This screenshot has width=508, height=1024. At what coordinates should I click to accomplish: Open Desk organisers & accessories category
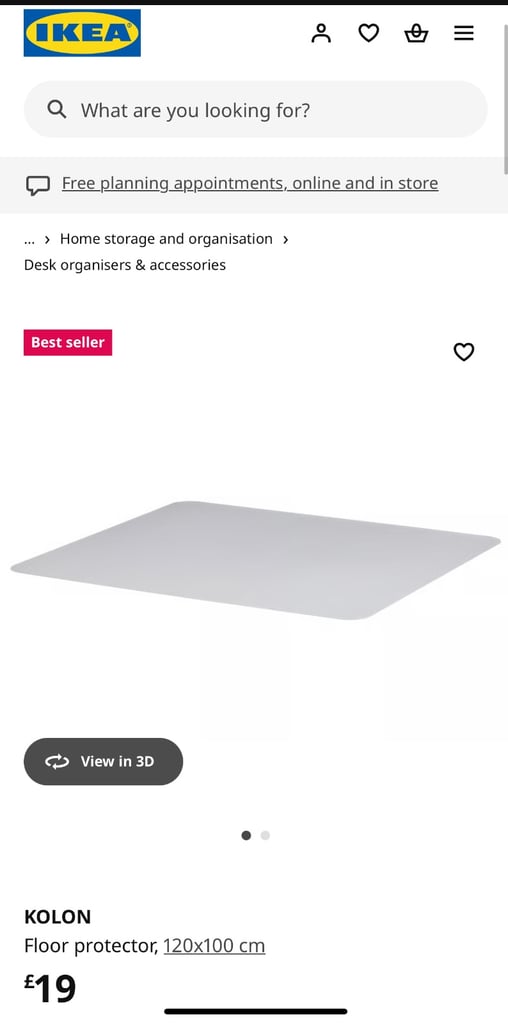[x=125, y=265]
